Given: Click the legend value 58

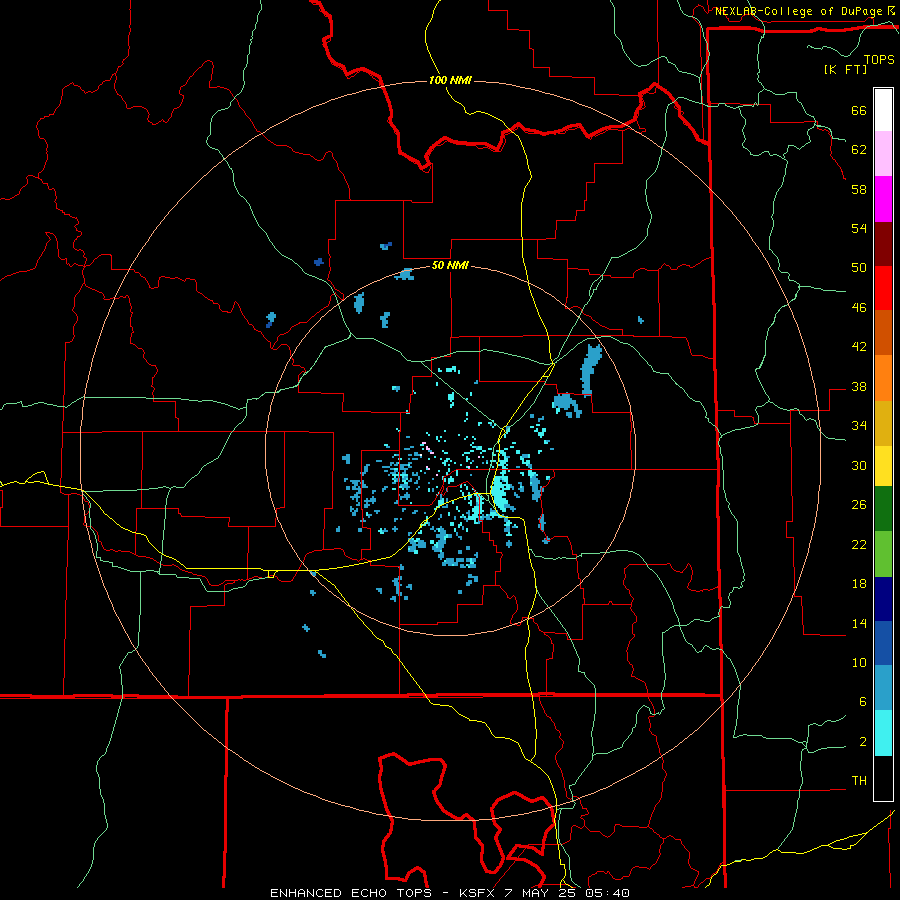Looking at the screenshot, I should pos(859,189).
